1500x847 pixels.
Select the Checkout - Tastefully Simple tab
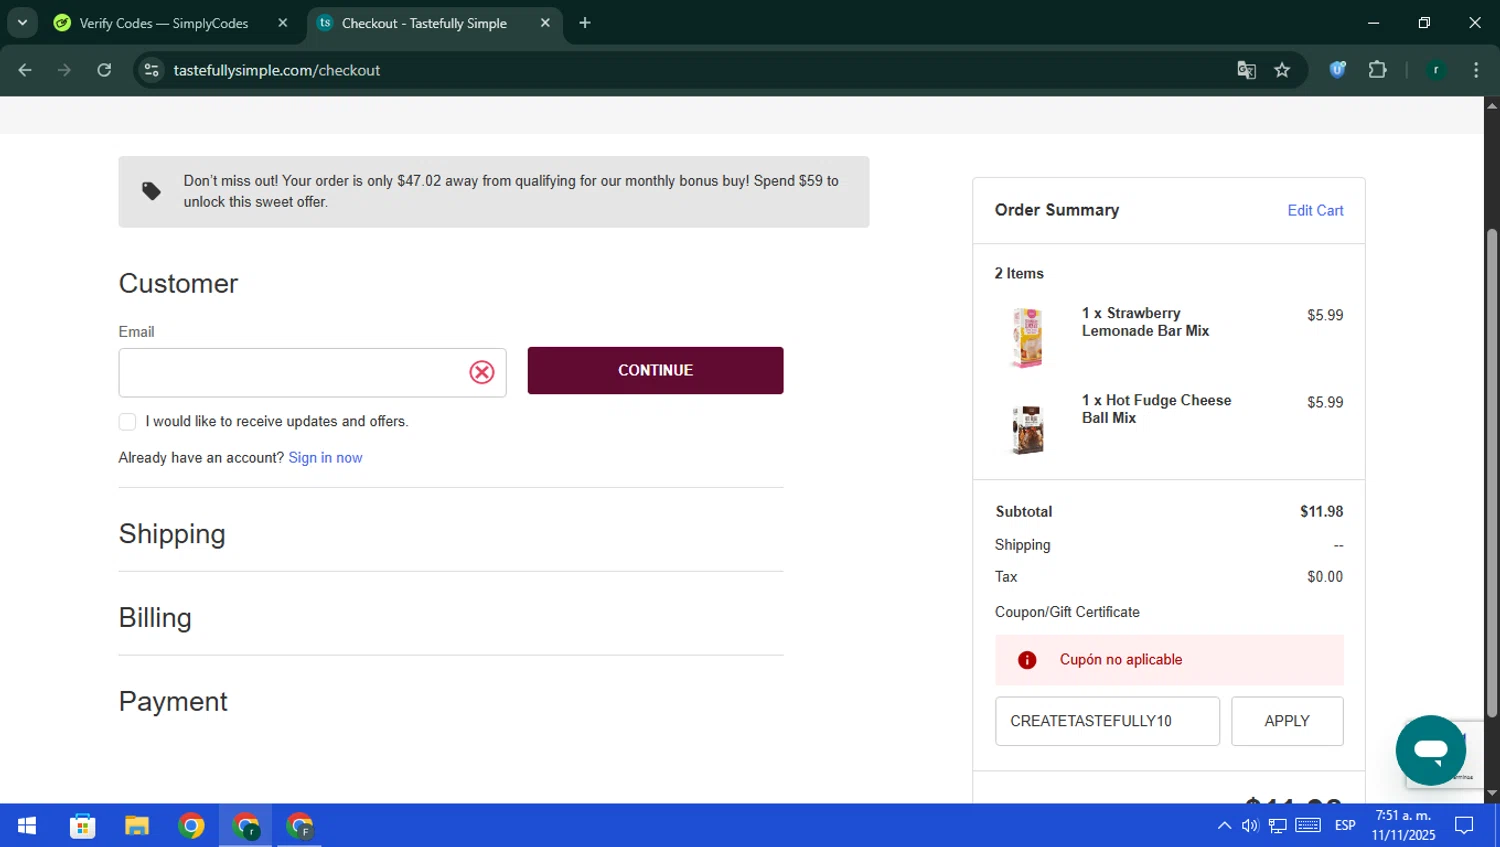click(x=424, y=23)
